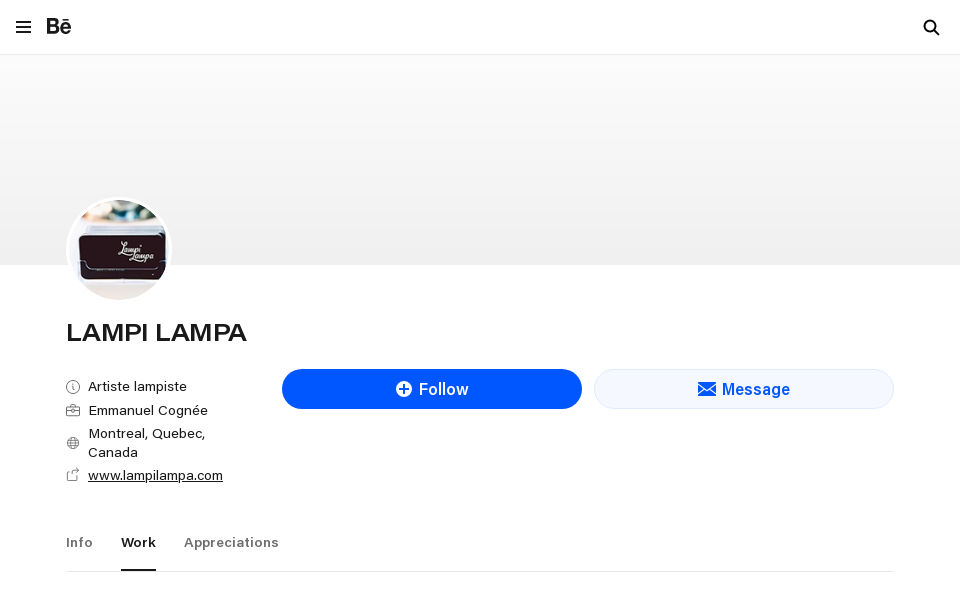The width and height of the screenshot is (960, 600).
Task: Click the plus icon inside Follow button
Action: pos(405,389)
